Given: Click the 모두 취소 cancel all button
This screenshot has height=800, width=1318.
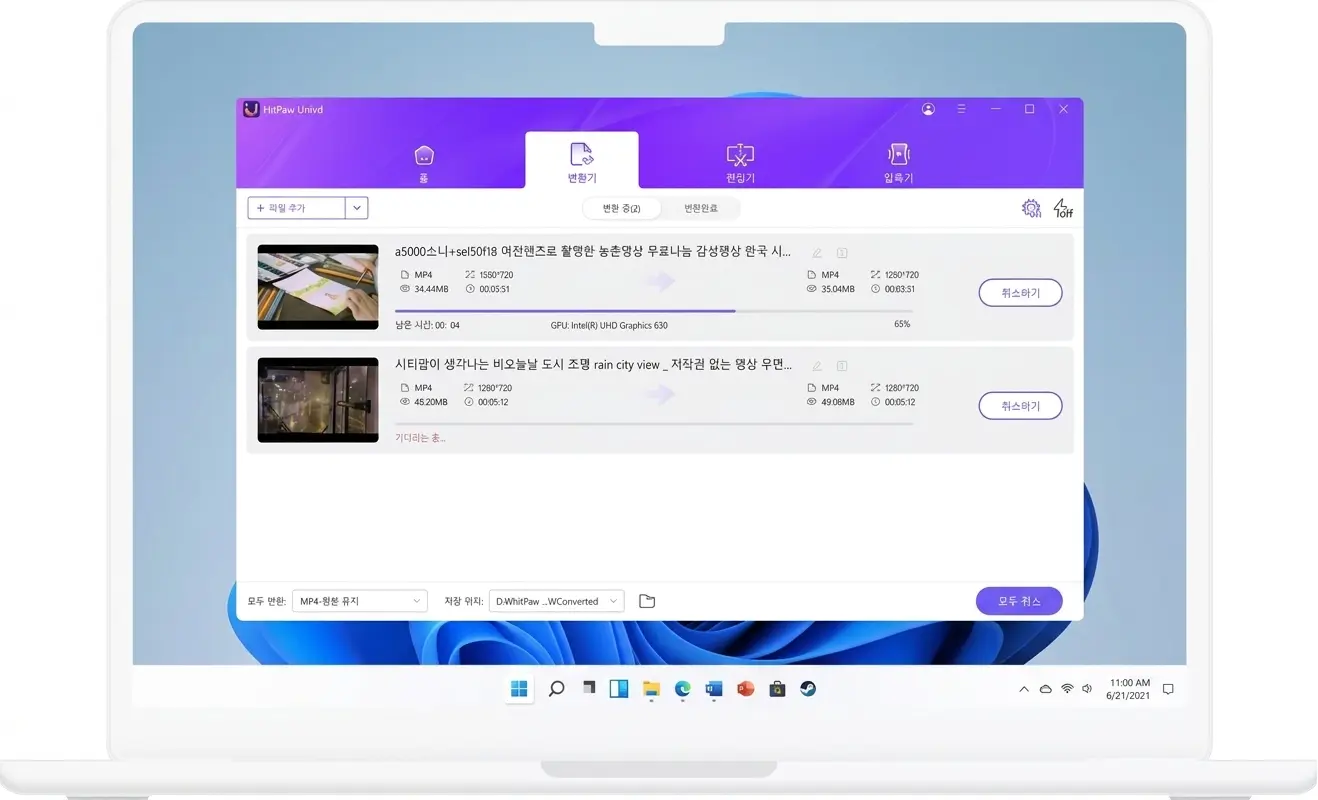Looking at the screenshot, I should 1019,601.
